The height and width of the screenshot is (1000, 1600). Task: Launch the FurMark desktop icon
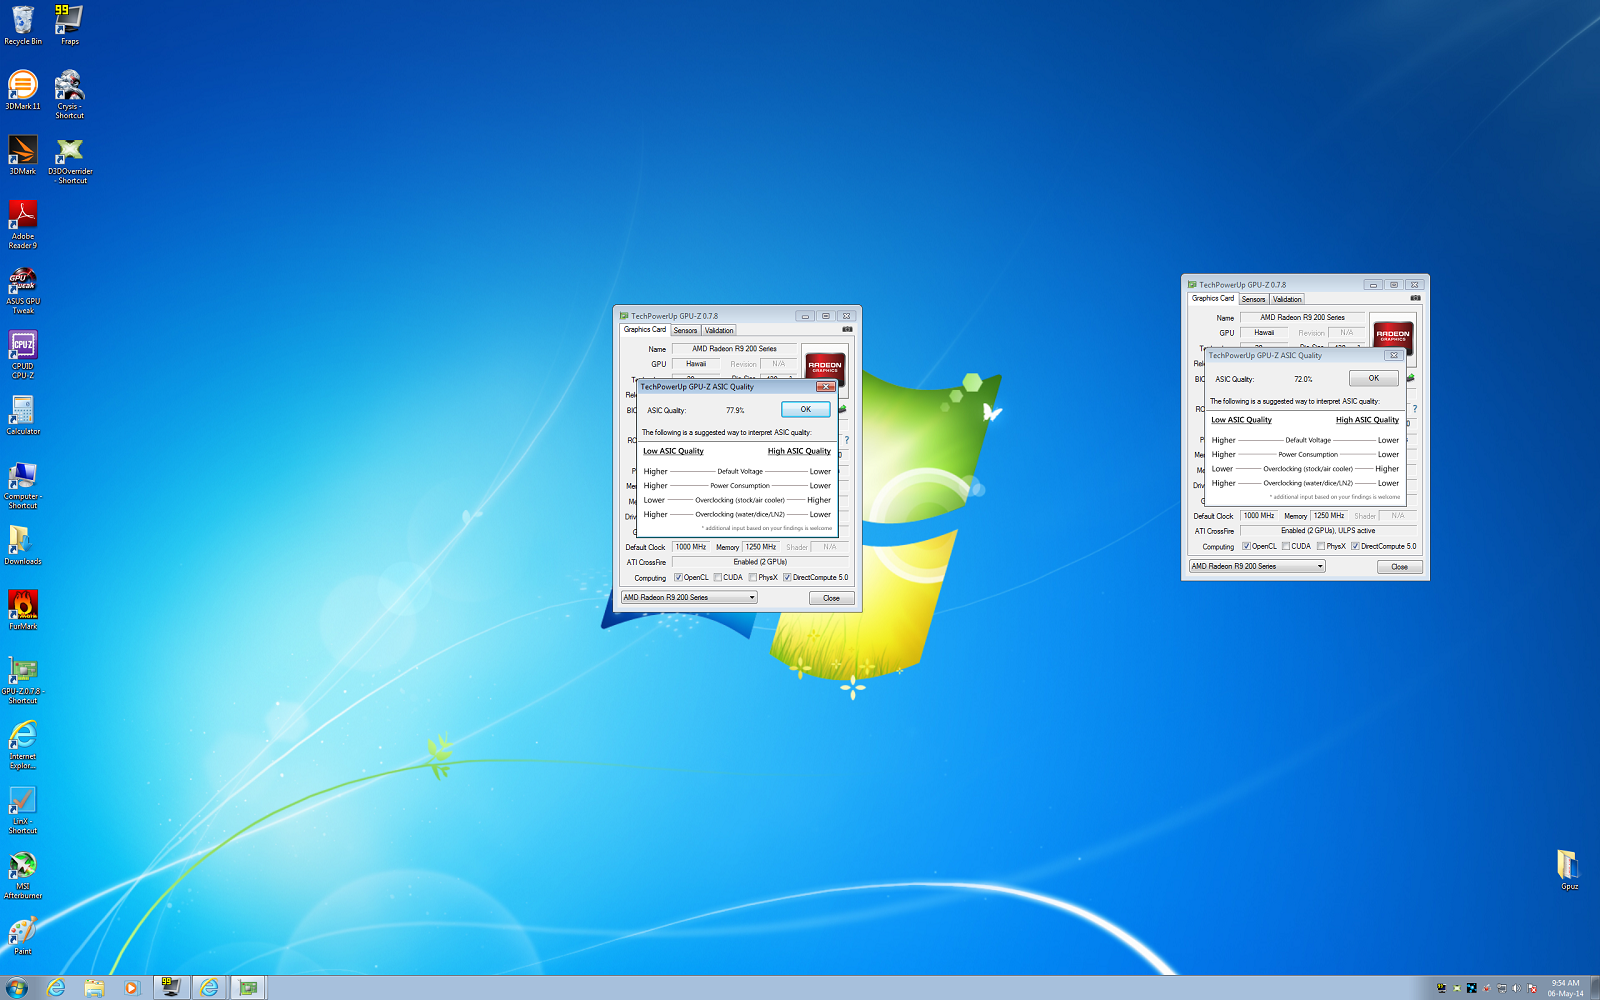click(22, 610)
